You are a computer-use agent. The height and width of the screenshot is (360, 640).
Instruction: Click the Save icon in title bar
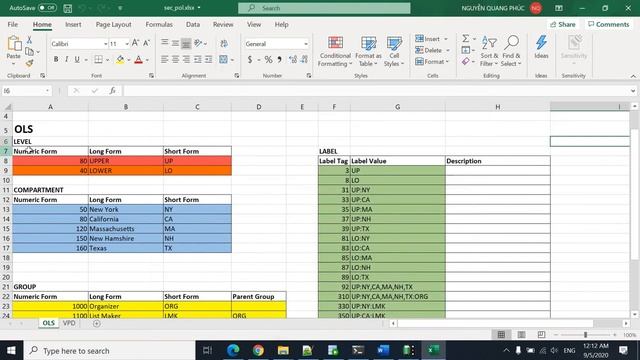click(x=68, y=8)
